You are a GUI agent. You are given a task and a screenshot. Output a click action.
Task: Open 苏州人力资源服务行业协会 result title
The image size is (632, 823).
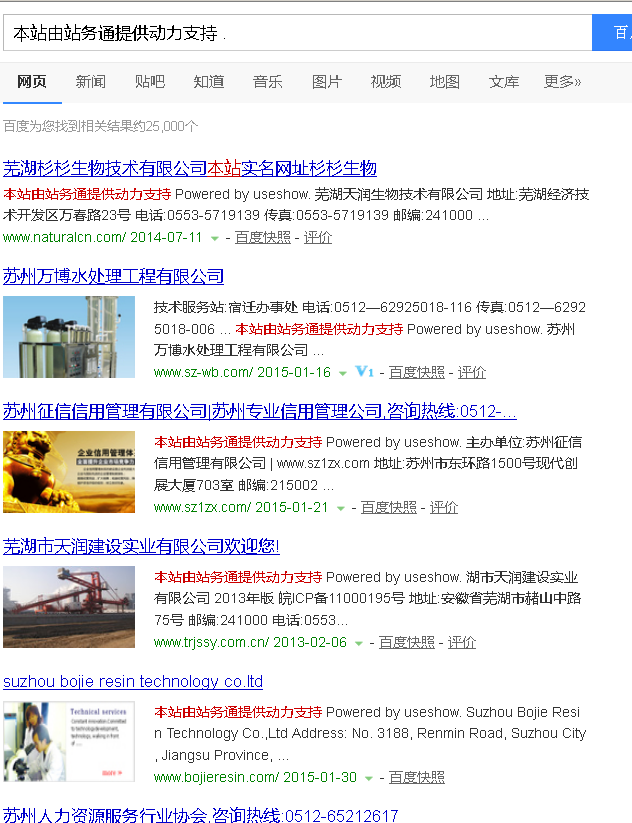pyautogui.click(x=201, y=815)
